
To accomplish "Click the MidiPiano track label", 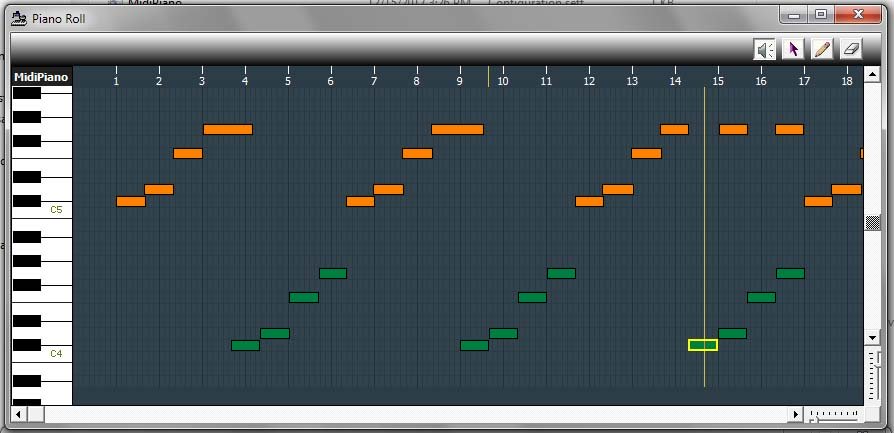I will click(x=41, y=77).
